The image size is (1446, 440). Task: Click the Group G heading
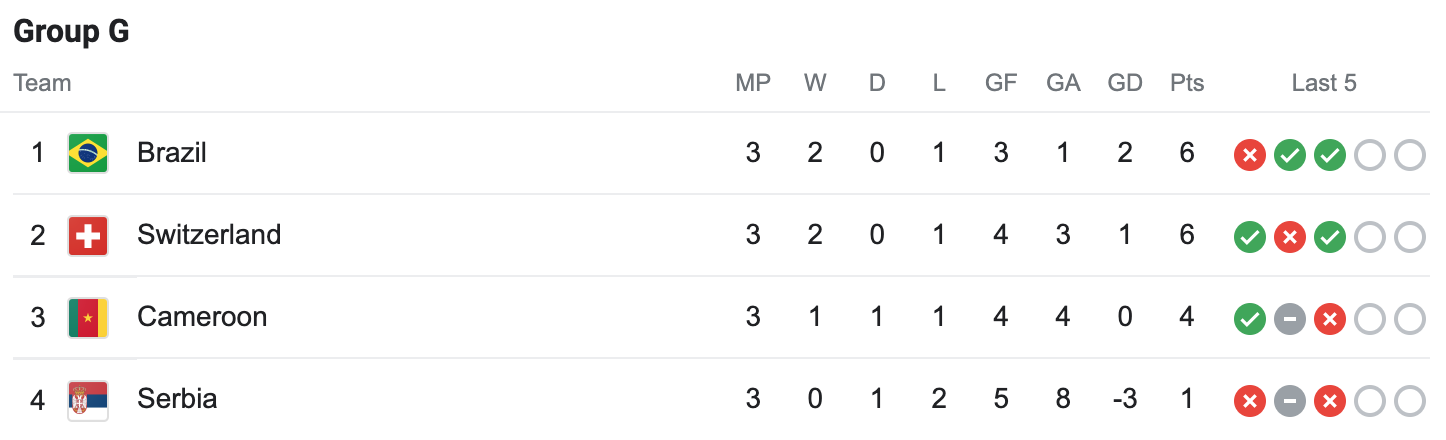[71, 32]
